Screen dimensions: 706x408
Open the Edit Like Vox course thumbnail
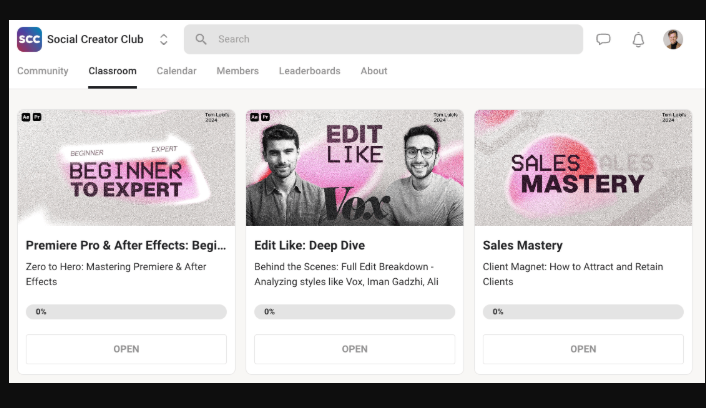coord(354,168)
